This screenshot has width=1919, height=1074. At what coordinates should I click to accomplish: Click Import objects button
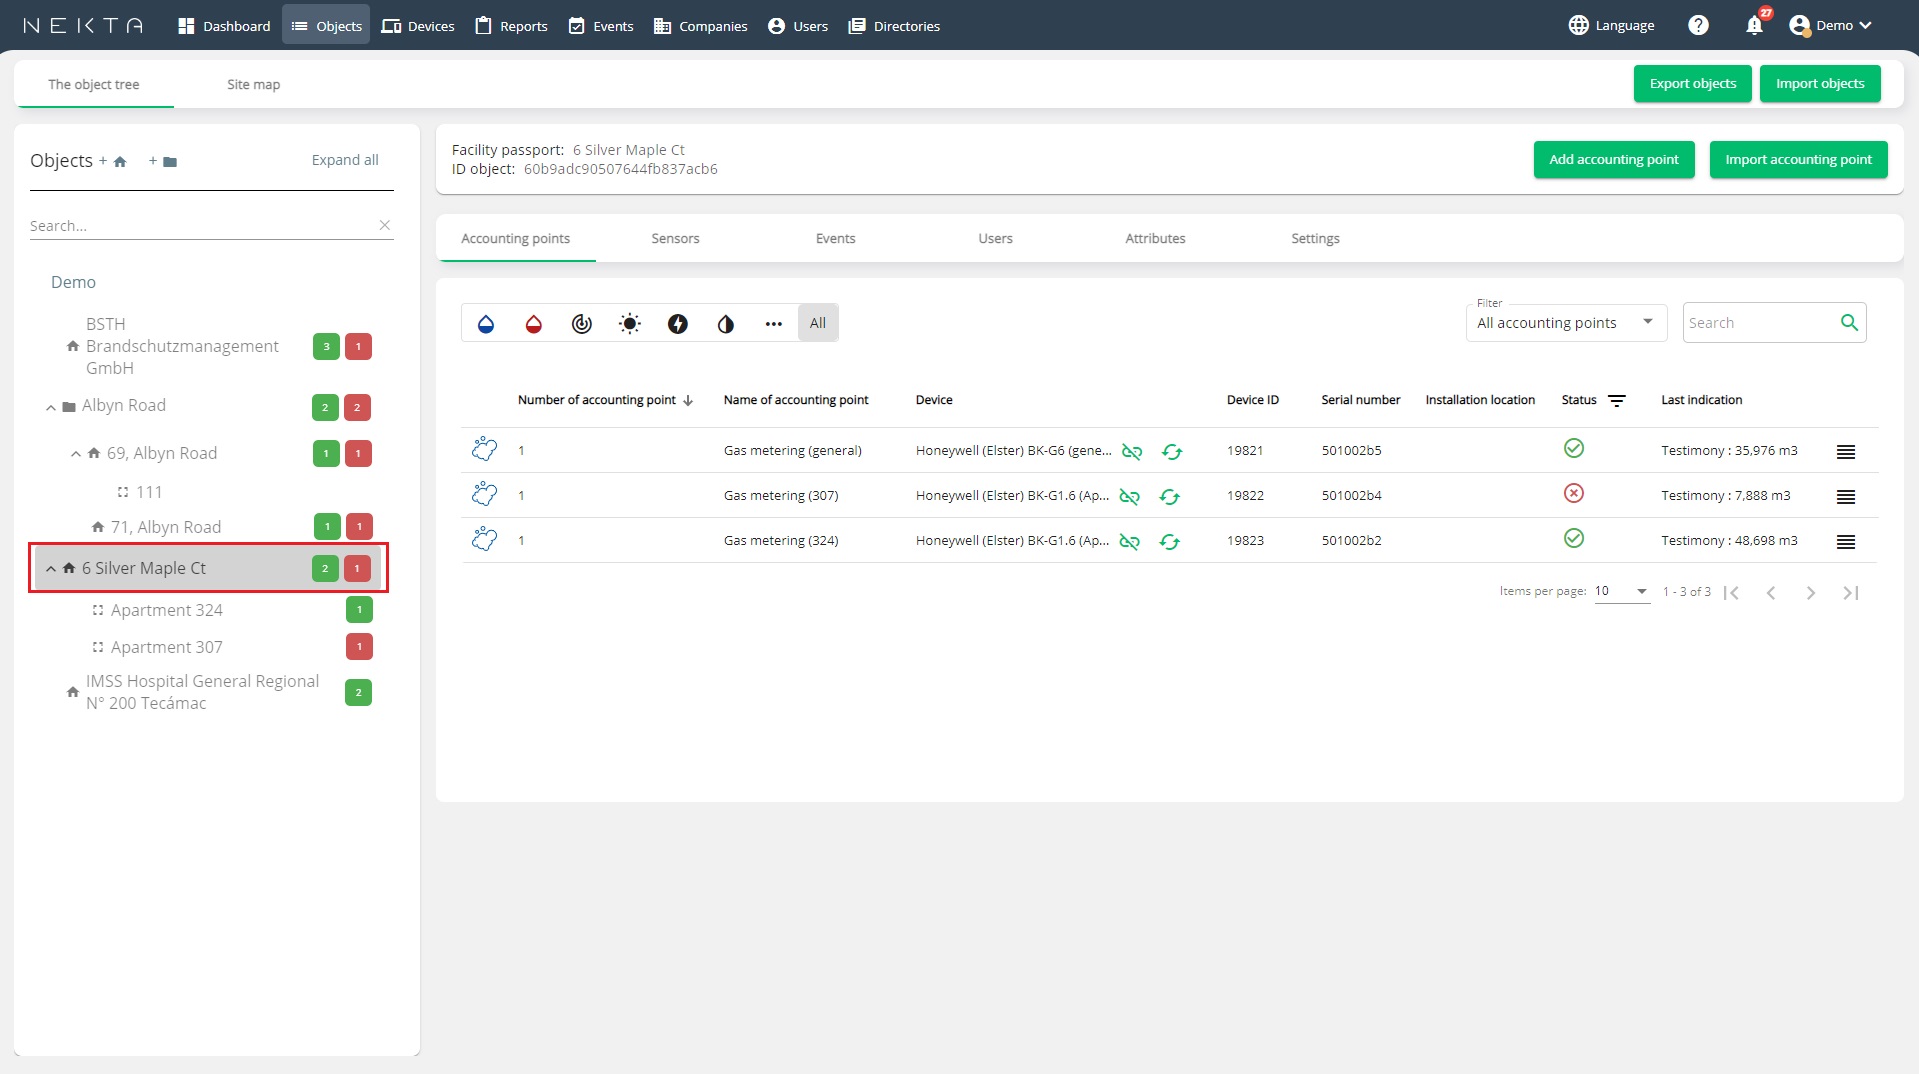pos(1820,84)
